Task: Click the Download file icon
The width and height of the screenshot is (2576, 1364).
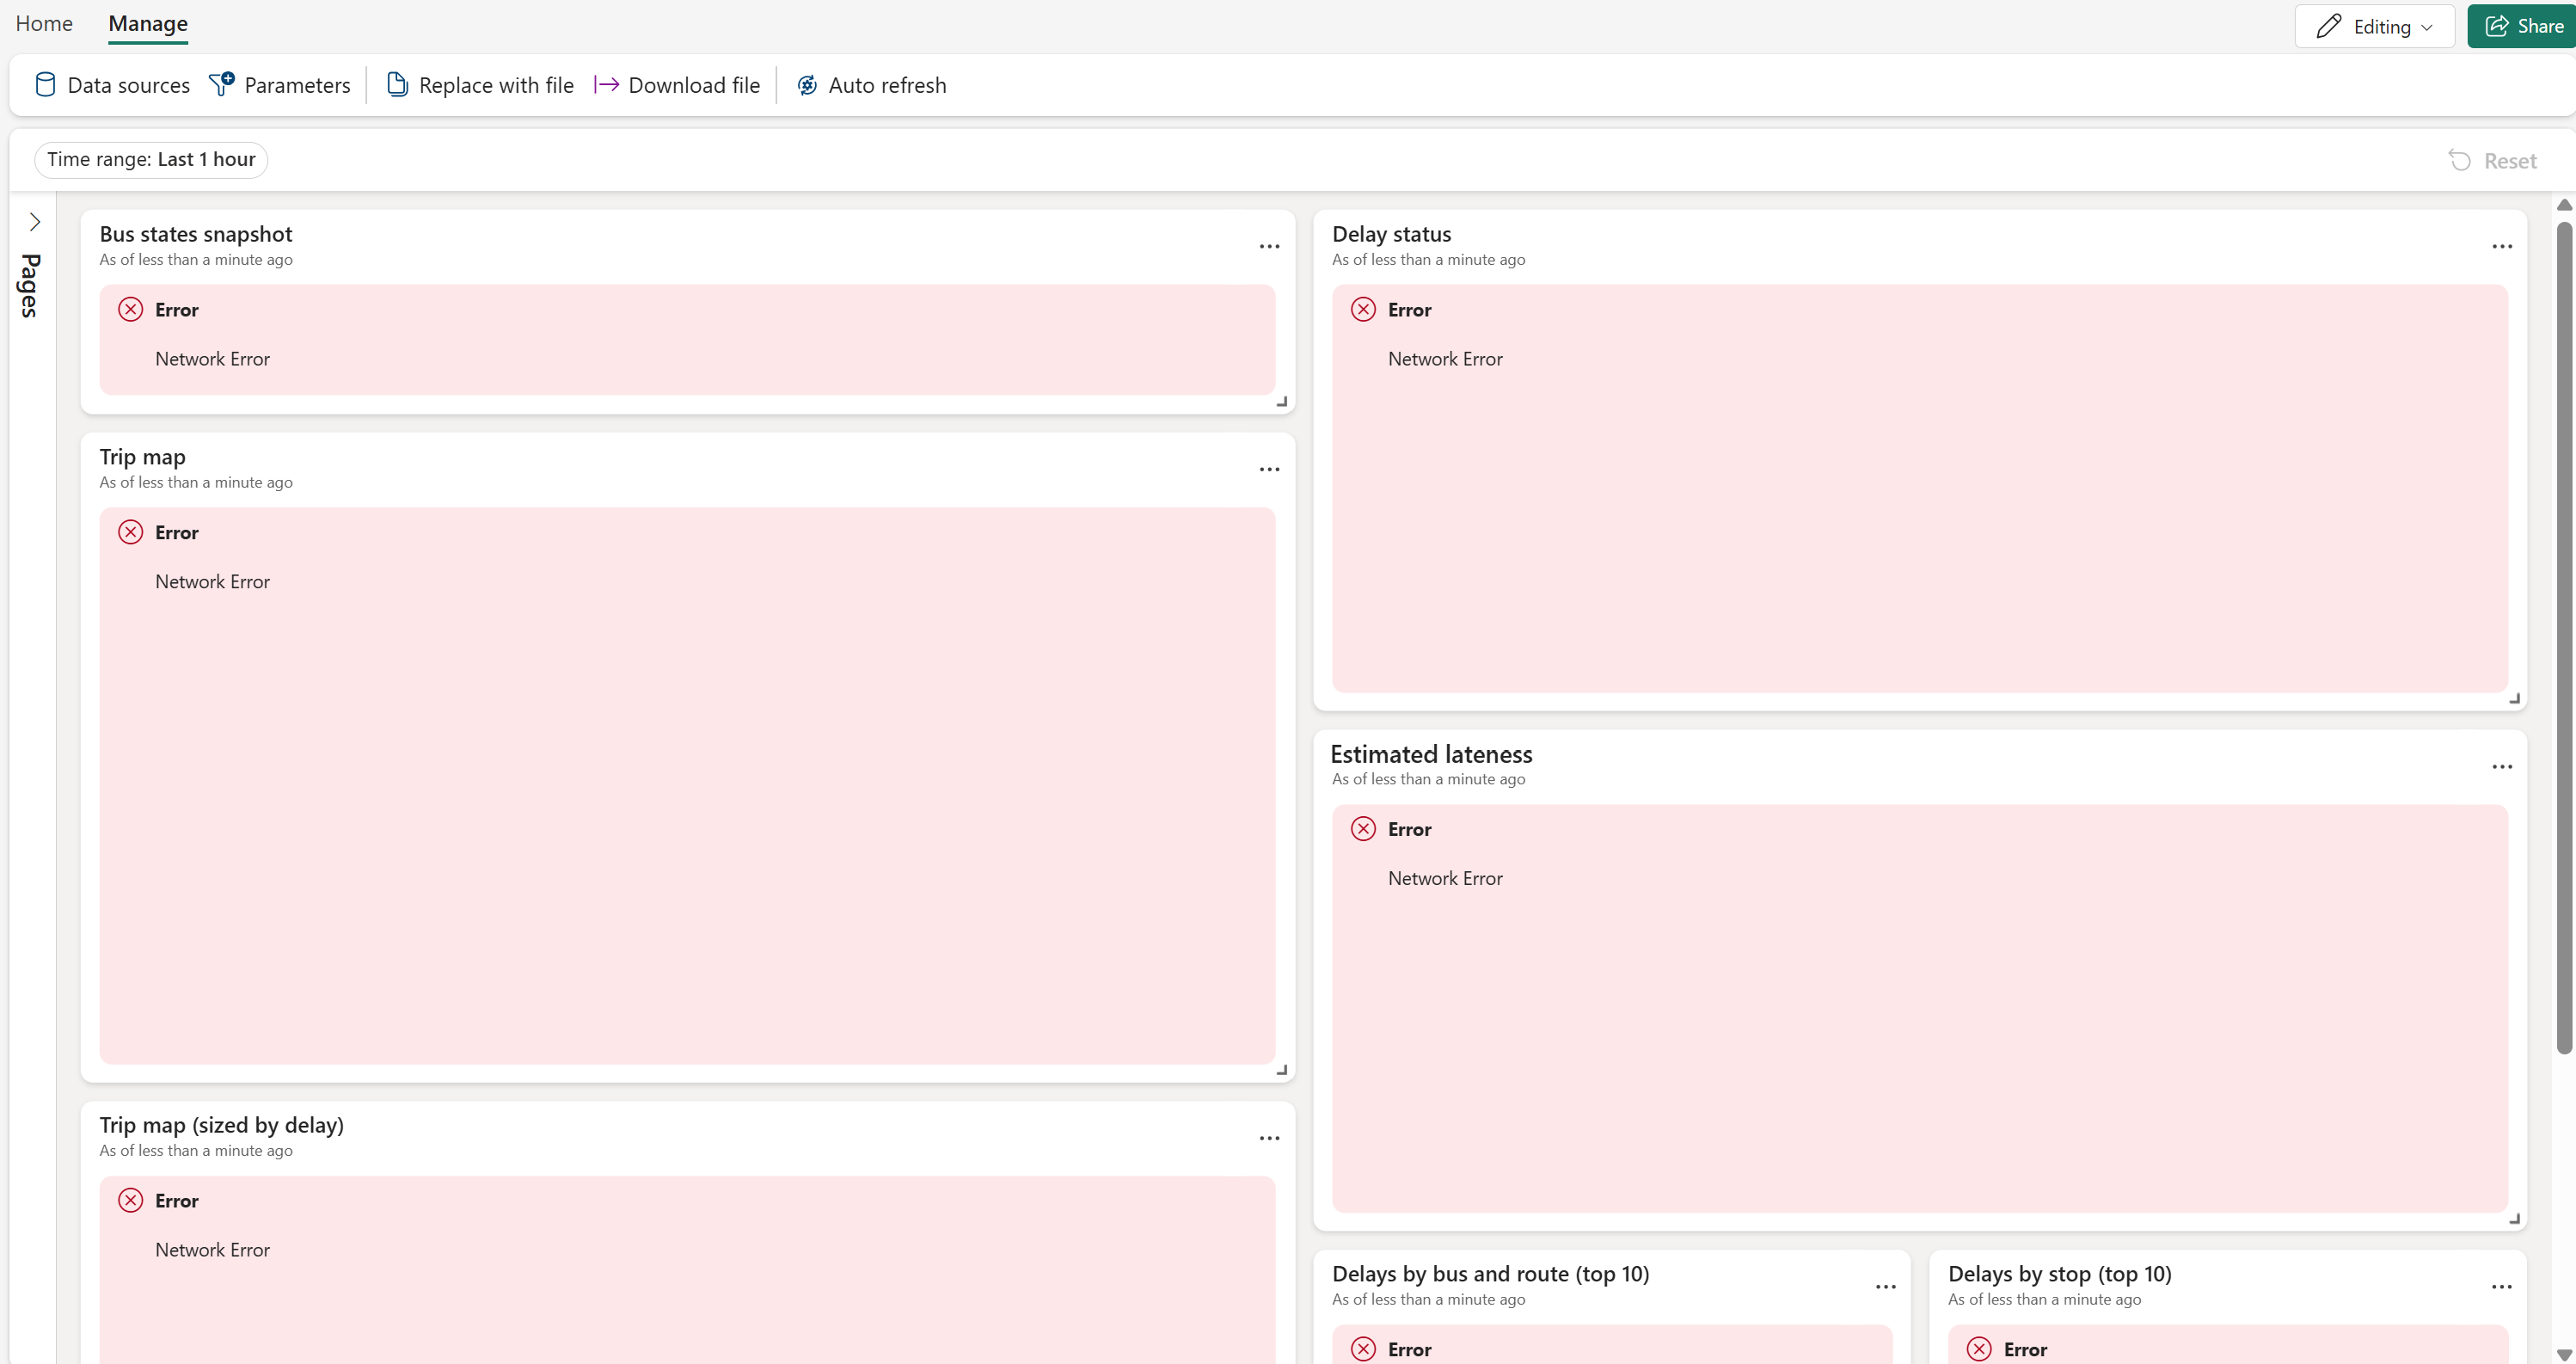Action: pos(606,85)
